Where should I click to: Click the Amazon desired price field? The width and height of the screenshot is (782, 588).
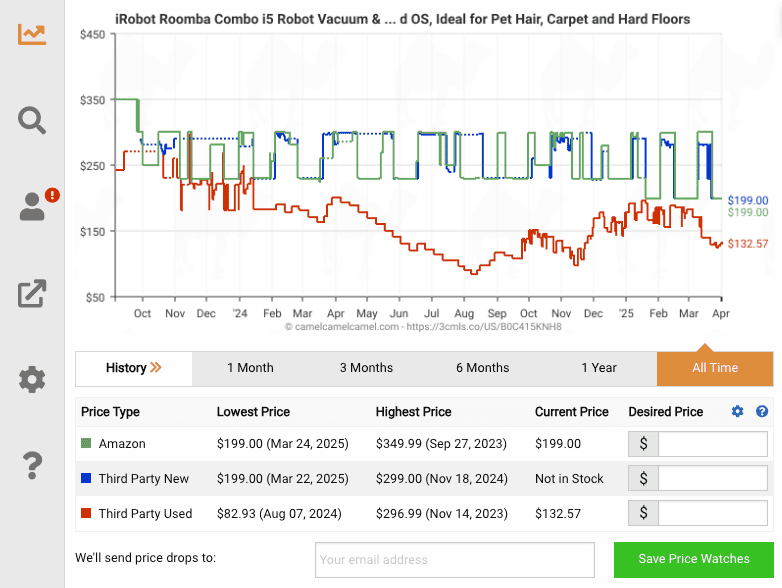(x=713, y=444)
